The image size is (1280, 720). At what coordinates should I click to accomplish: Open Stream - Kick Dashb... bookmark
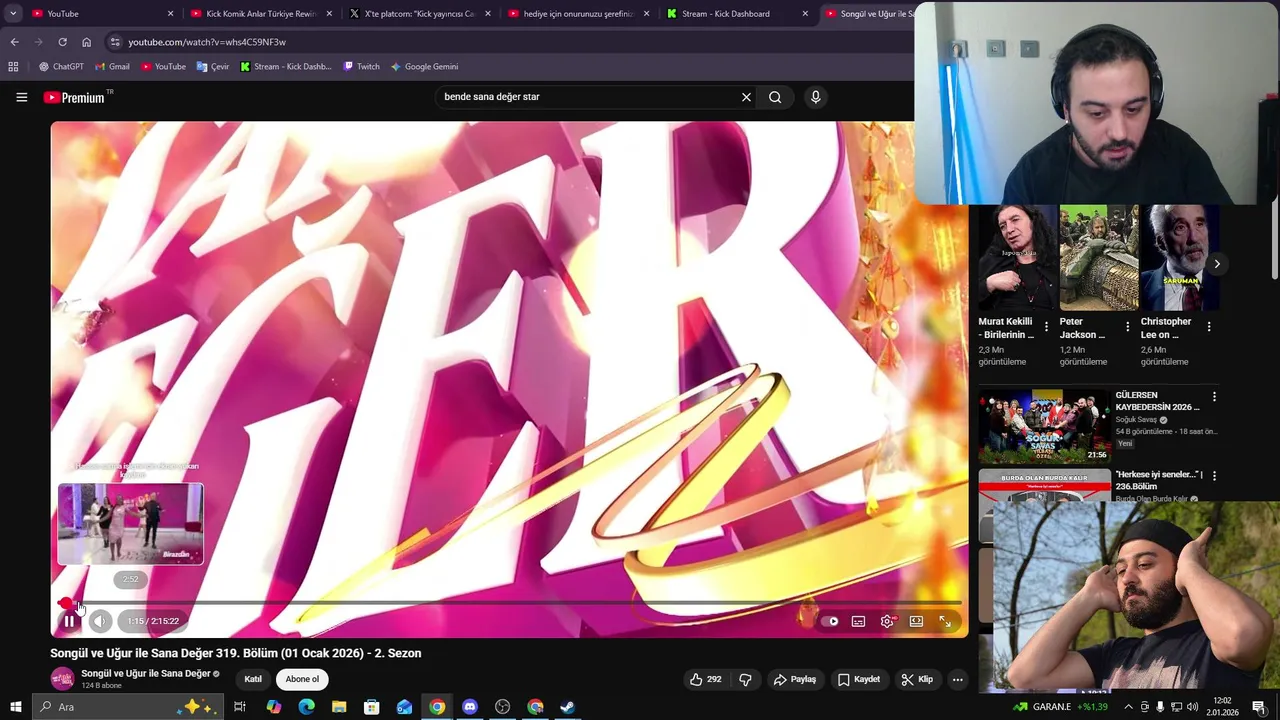285,67
